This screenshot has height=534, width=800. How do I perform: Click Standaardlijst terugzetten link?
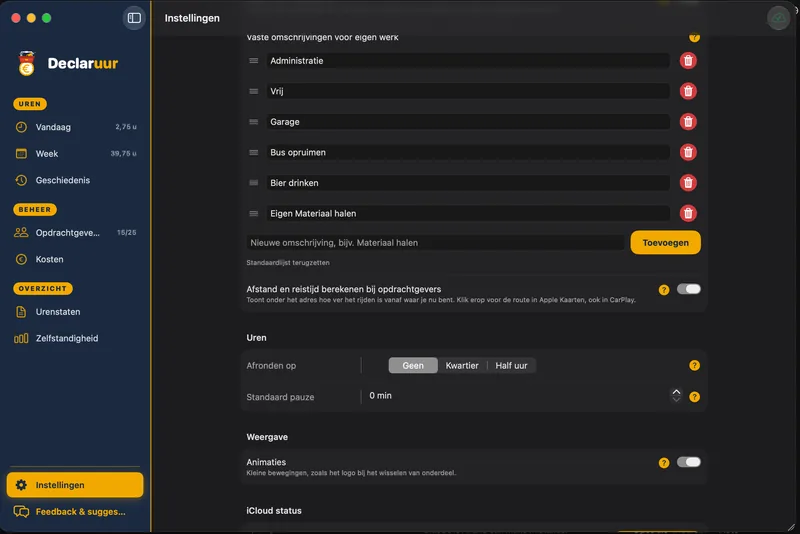(x=288, y=263)
